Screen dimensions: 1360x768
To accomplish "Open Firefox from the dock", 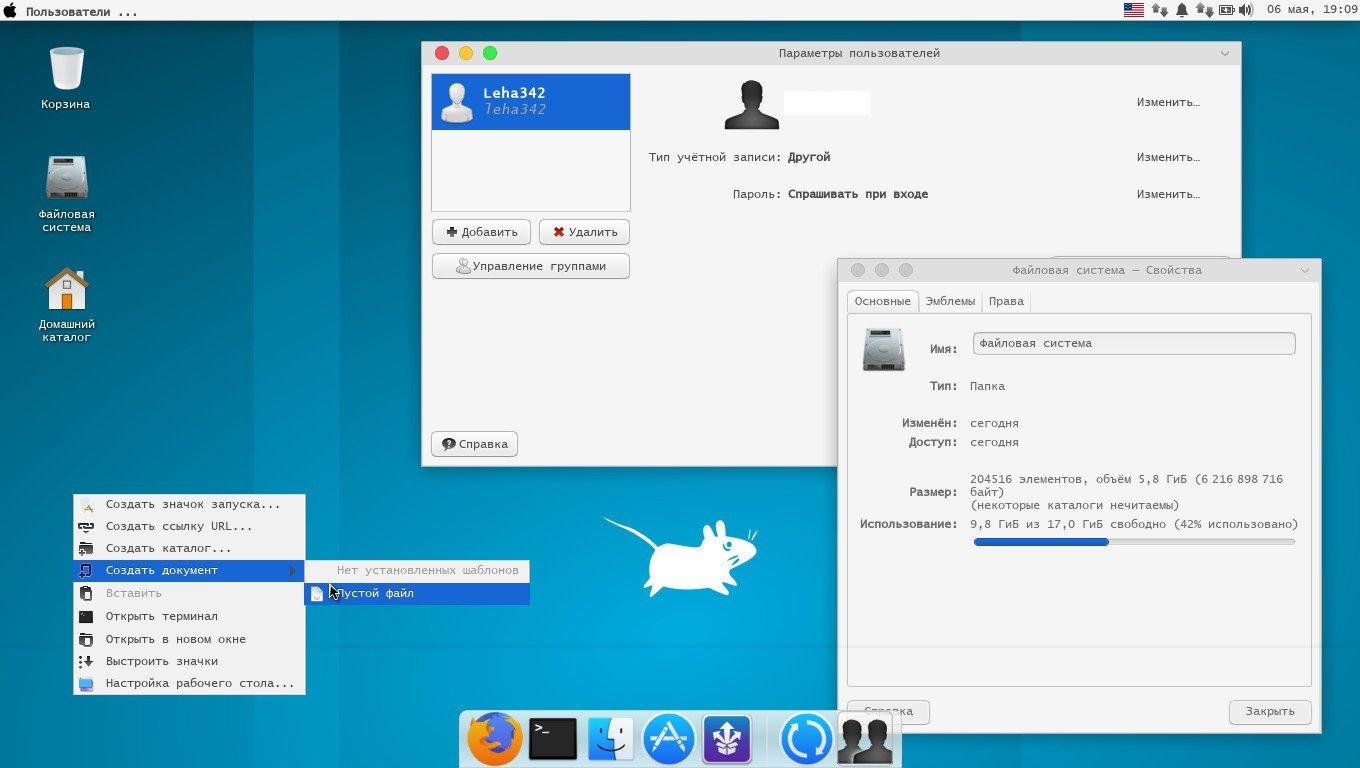I will [x=494, y=739].
